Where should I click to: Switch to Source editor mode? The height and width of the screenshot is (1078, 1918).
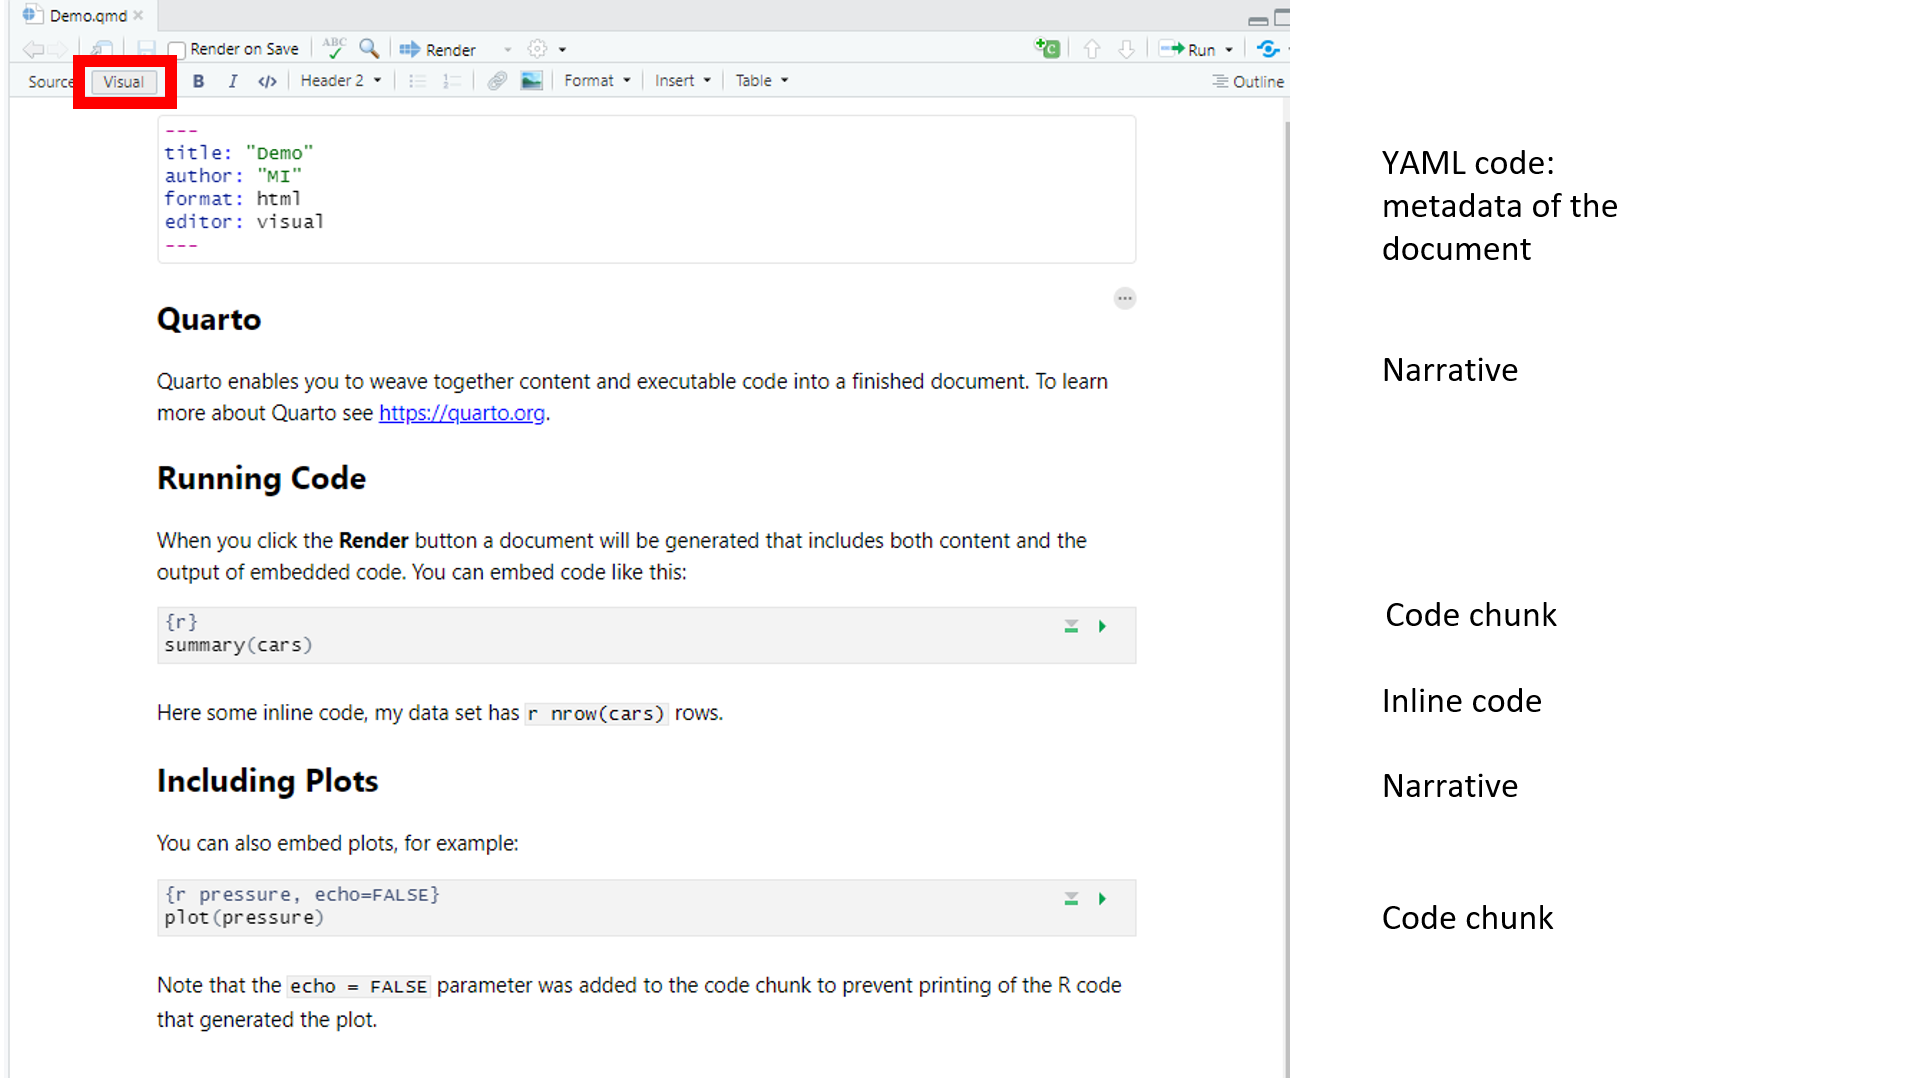[x=50, y=82]
